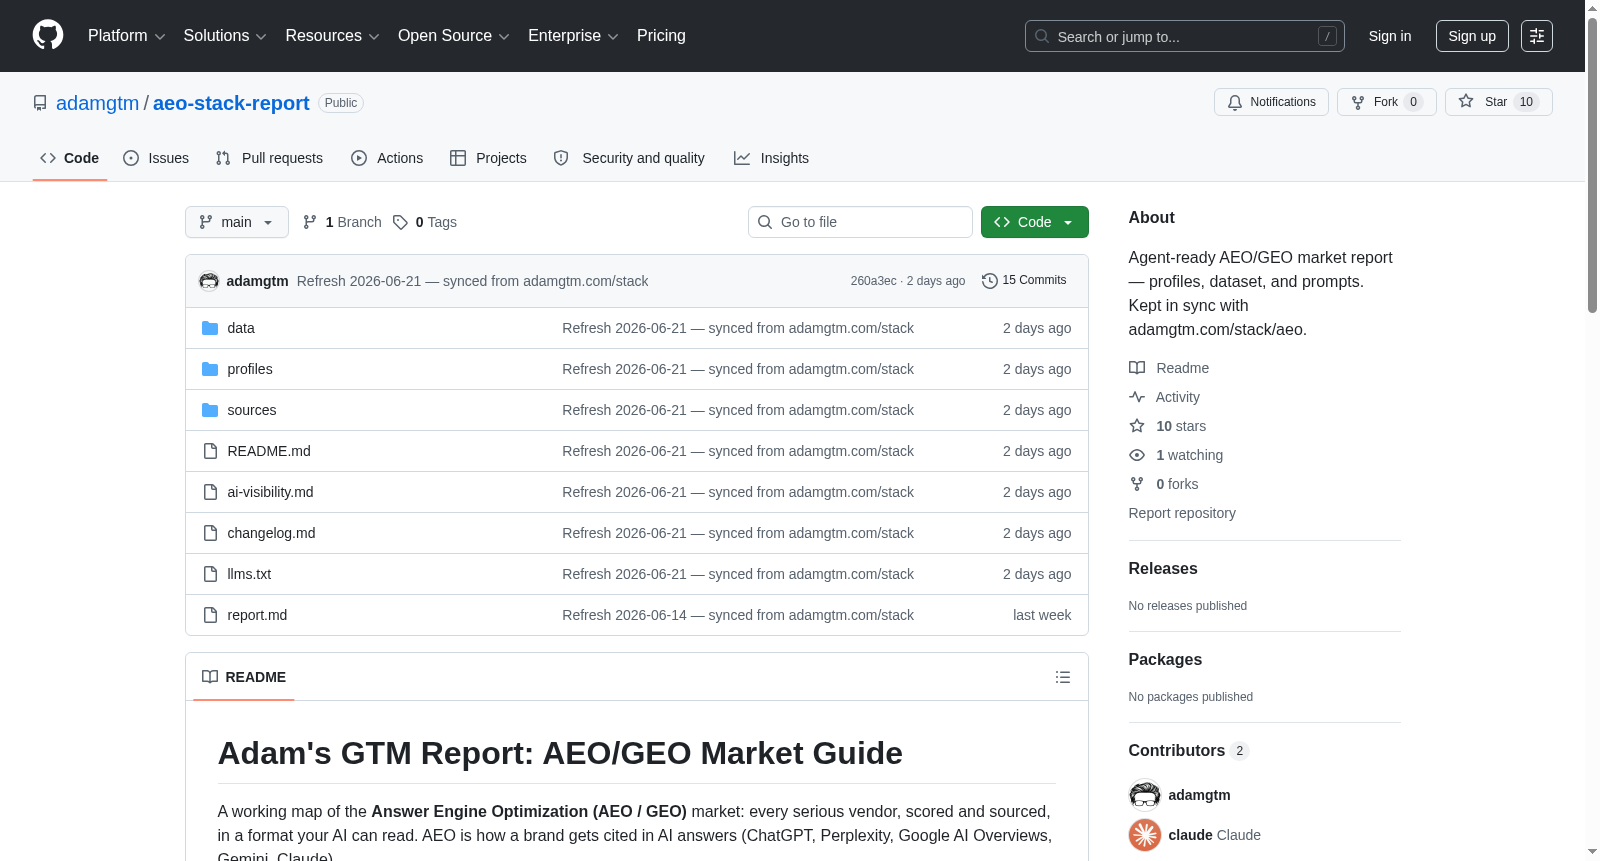Switch to the Code tab
This screenshot has width=1600, height=861.
70,158
